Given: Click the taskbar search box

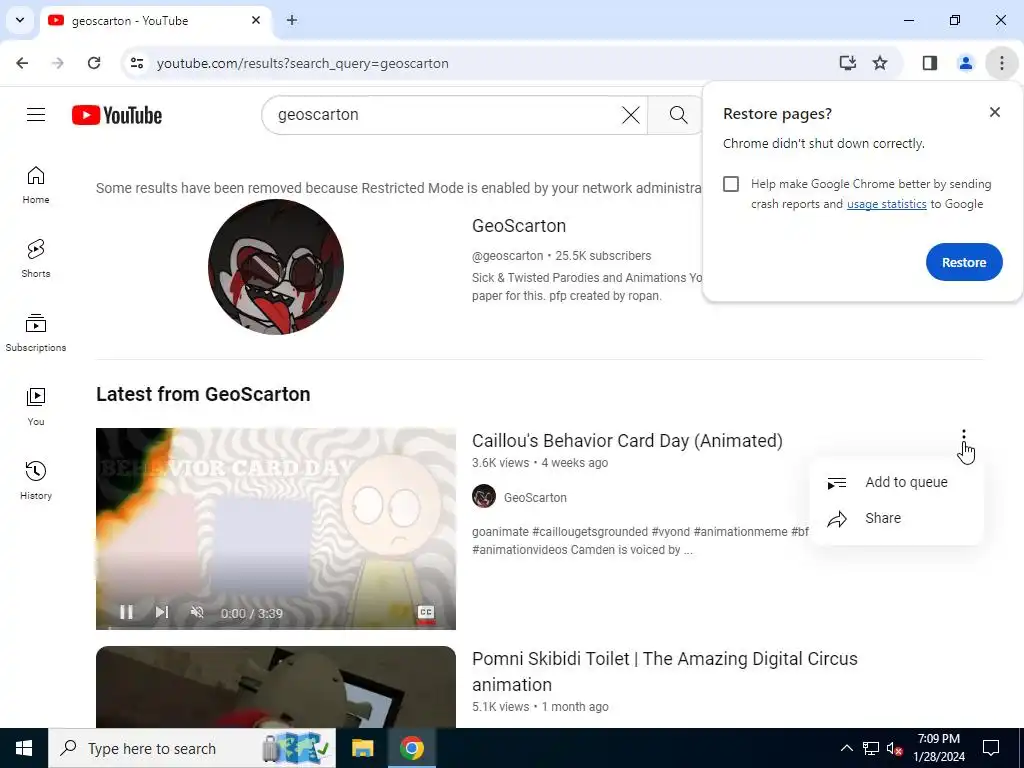Looking at the screenshot, I should pyautogui.click(x=192, y=748).
